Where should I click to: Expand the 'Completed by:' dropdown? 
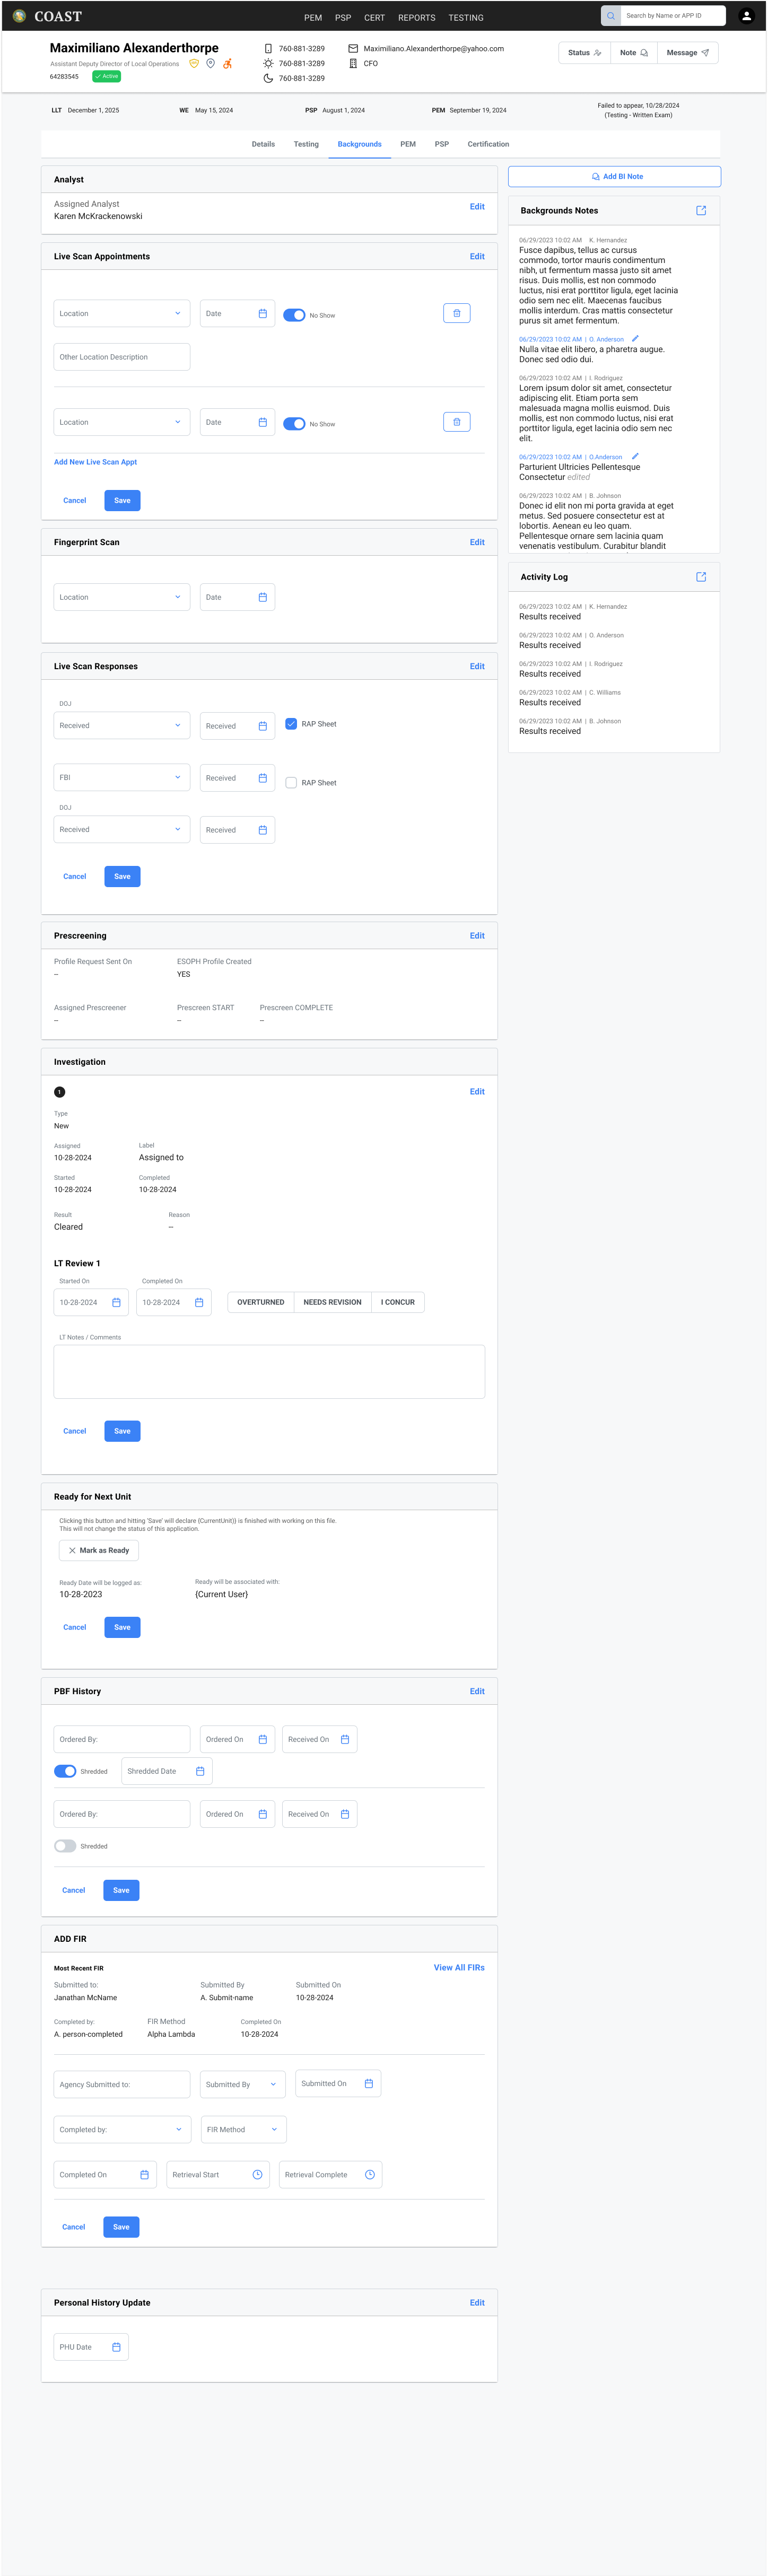click(122, 2130)
